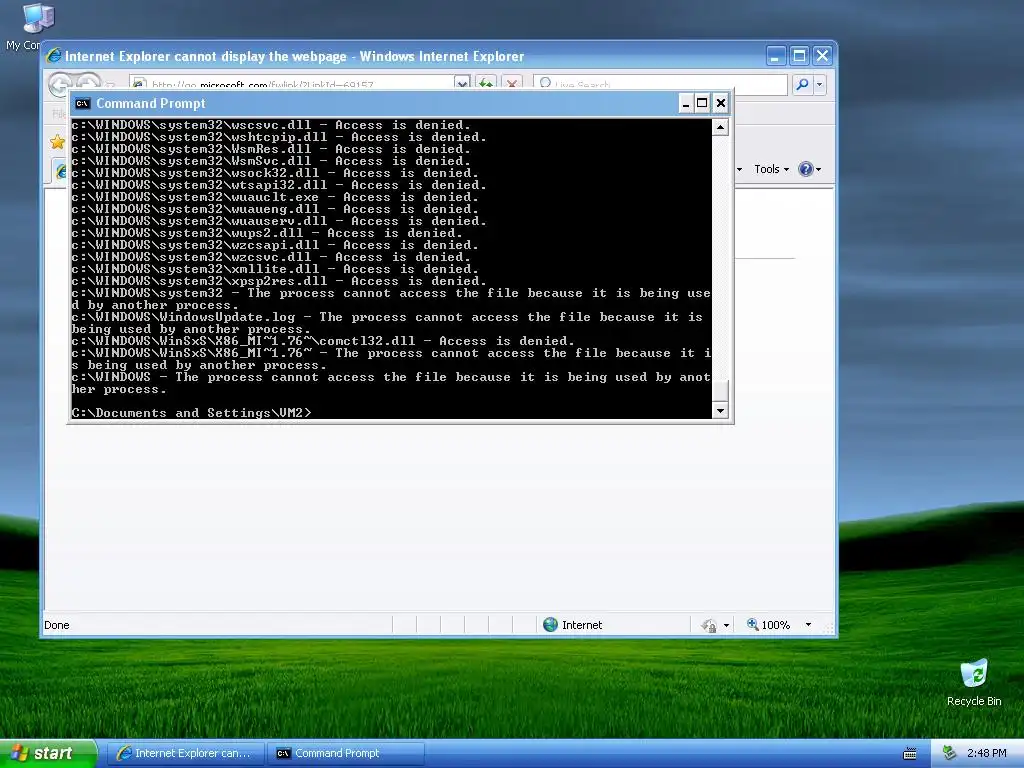Open search options dropdown beside magnifier
1024x768 pixels.
tap(820, 84)
